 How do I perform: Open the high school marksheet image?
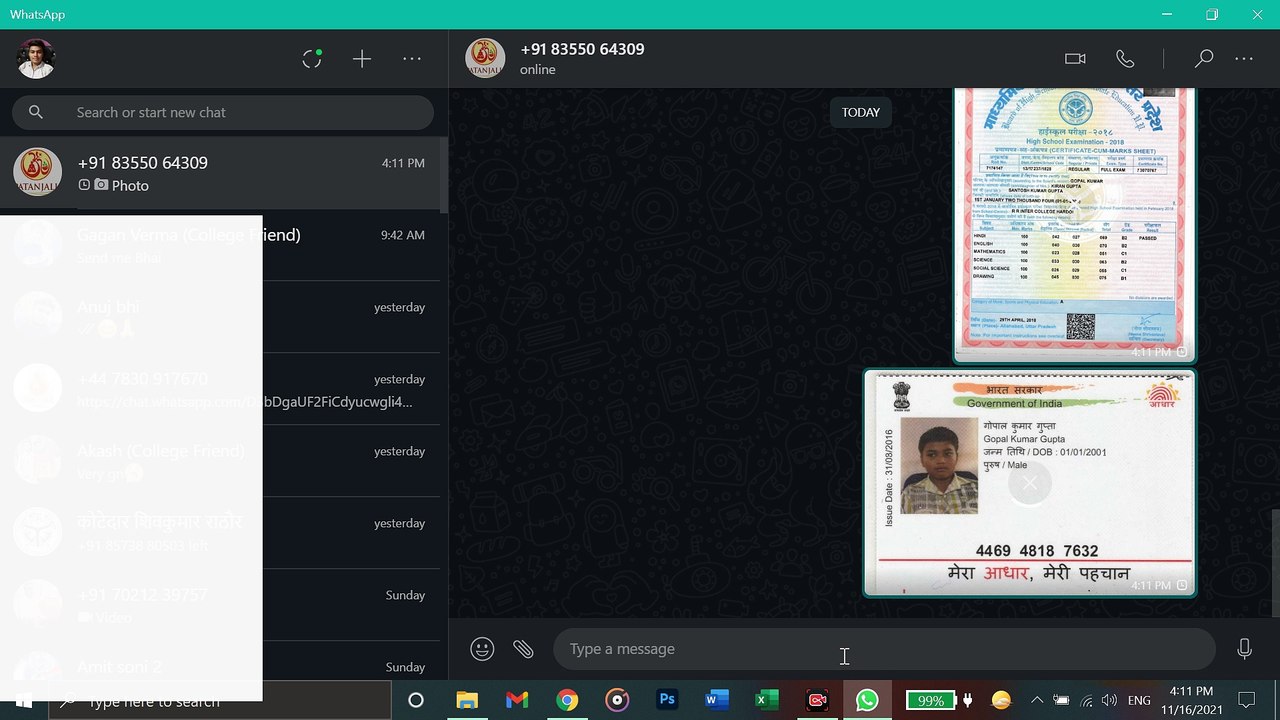click(1075, 224)
